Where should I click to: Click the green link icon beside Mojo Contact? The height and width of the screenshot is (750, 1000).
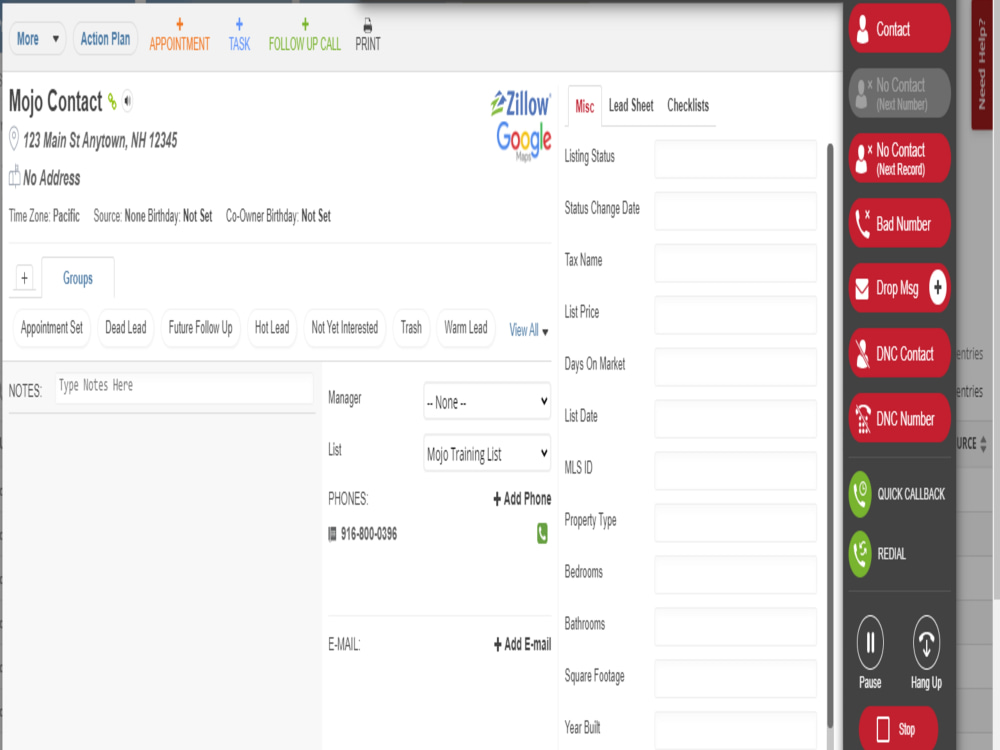tap(112, 101)
